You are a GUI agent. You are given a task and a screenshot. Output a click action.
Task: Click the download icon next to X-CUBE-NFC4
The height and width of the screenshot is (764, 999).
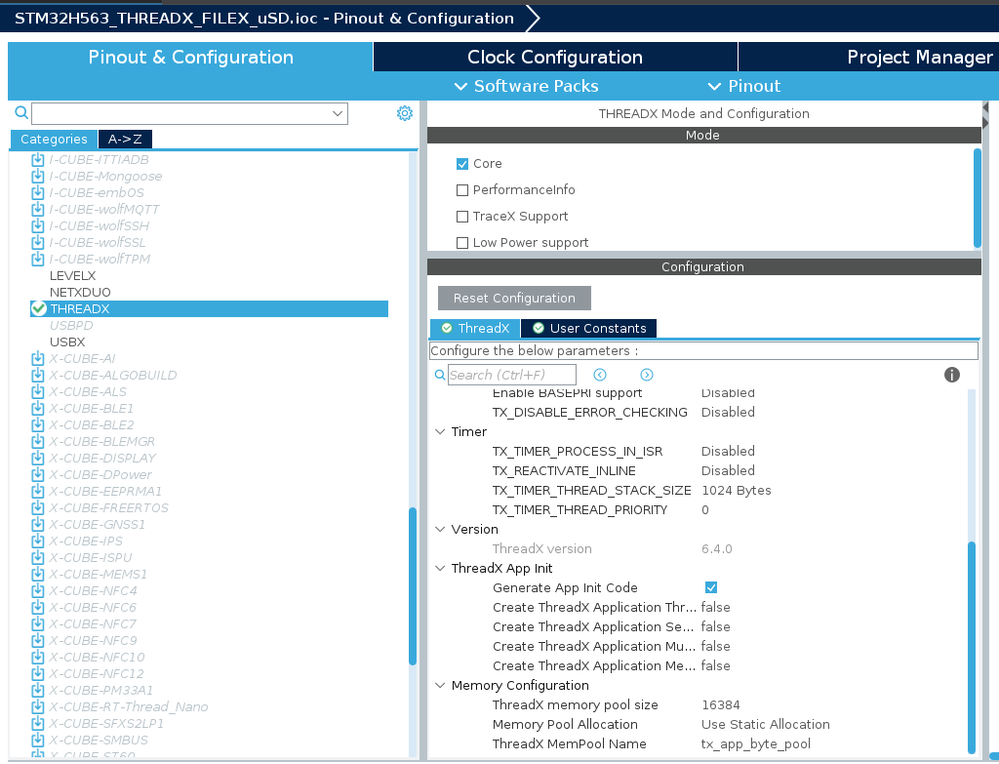[38, 590]
